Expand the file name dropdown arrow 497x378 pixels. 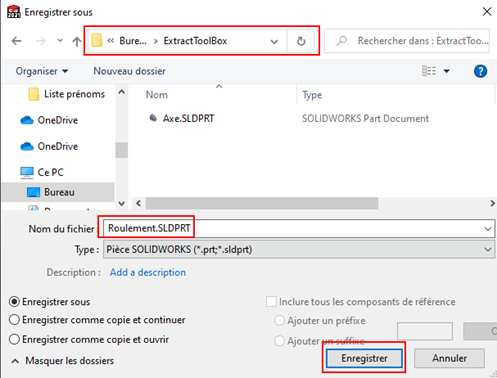point(488,229)
